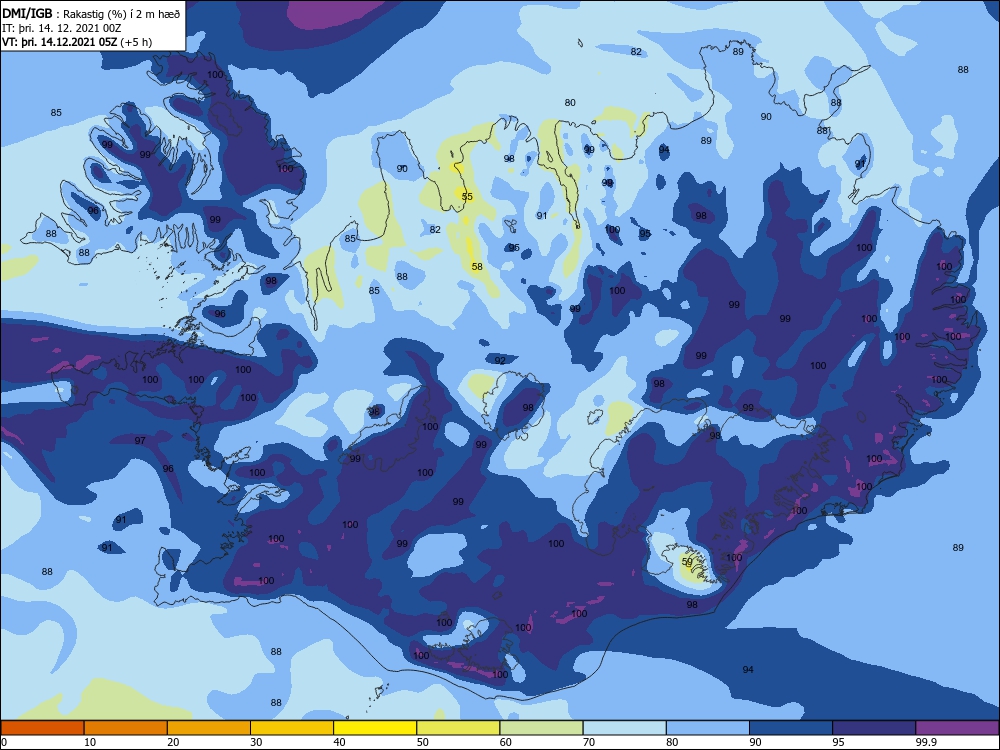Click the '97' humidity value on the map
1000x750 pixels.
pyautogui.click(x=140, y=441)
